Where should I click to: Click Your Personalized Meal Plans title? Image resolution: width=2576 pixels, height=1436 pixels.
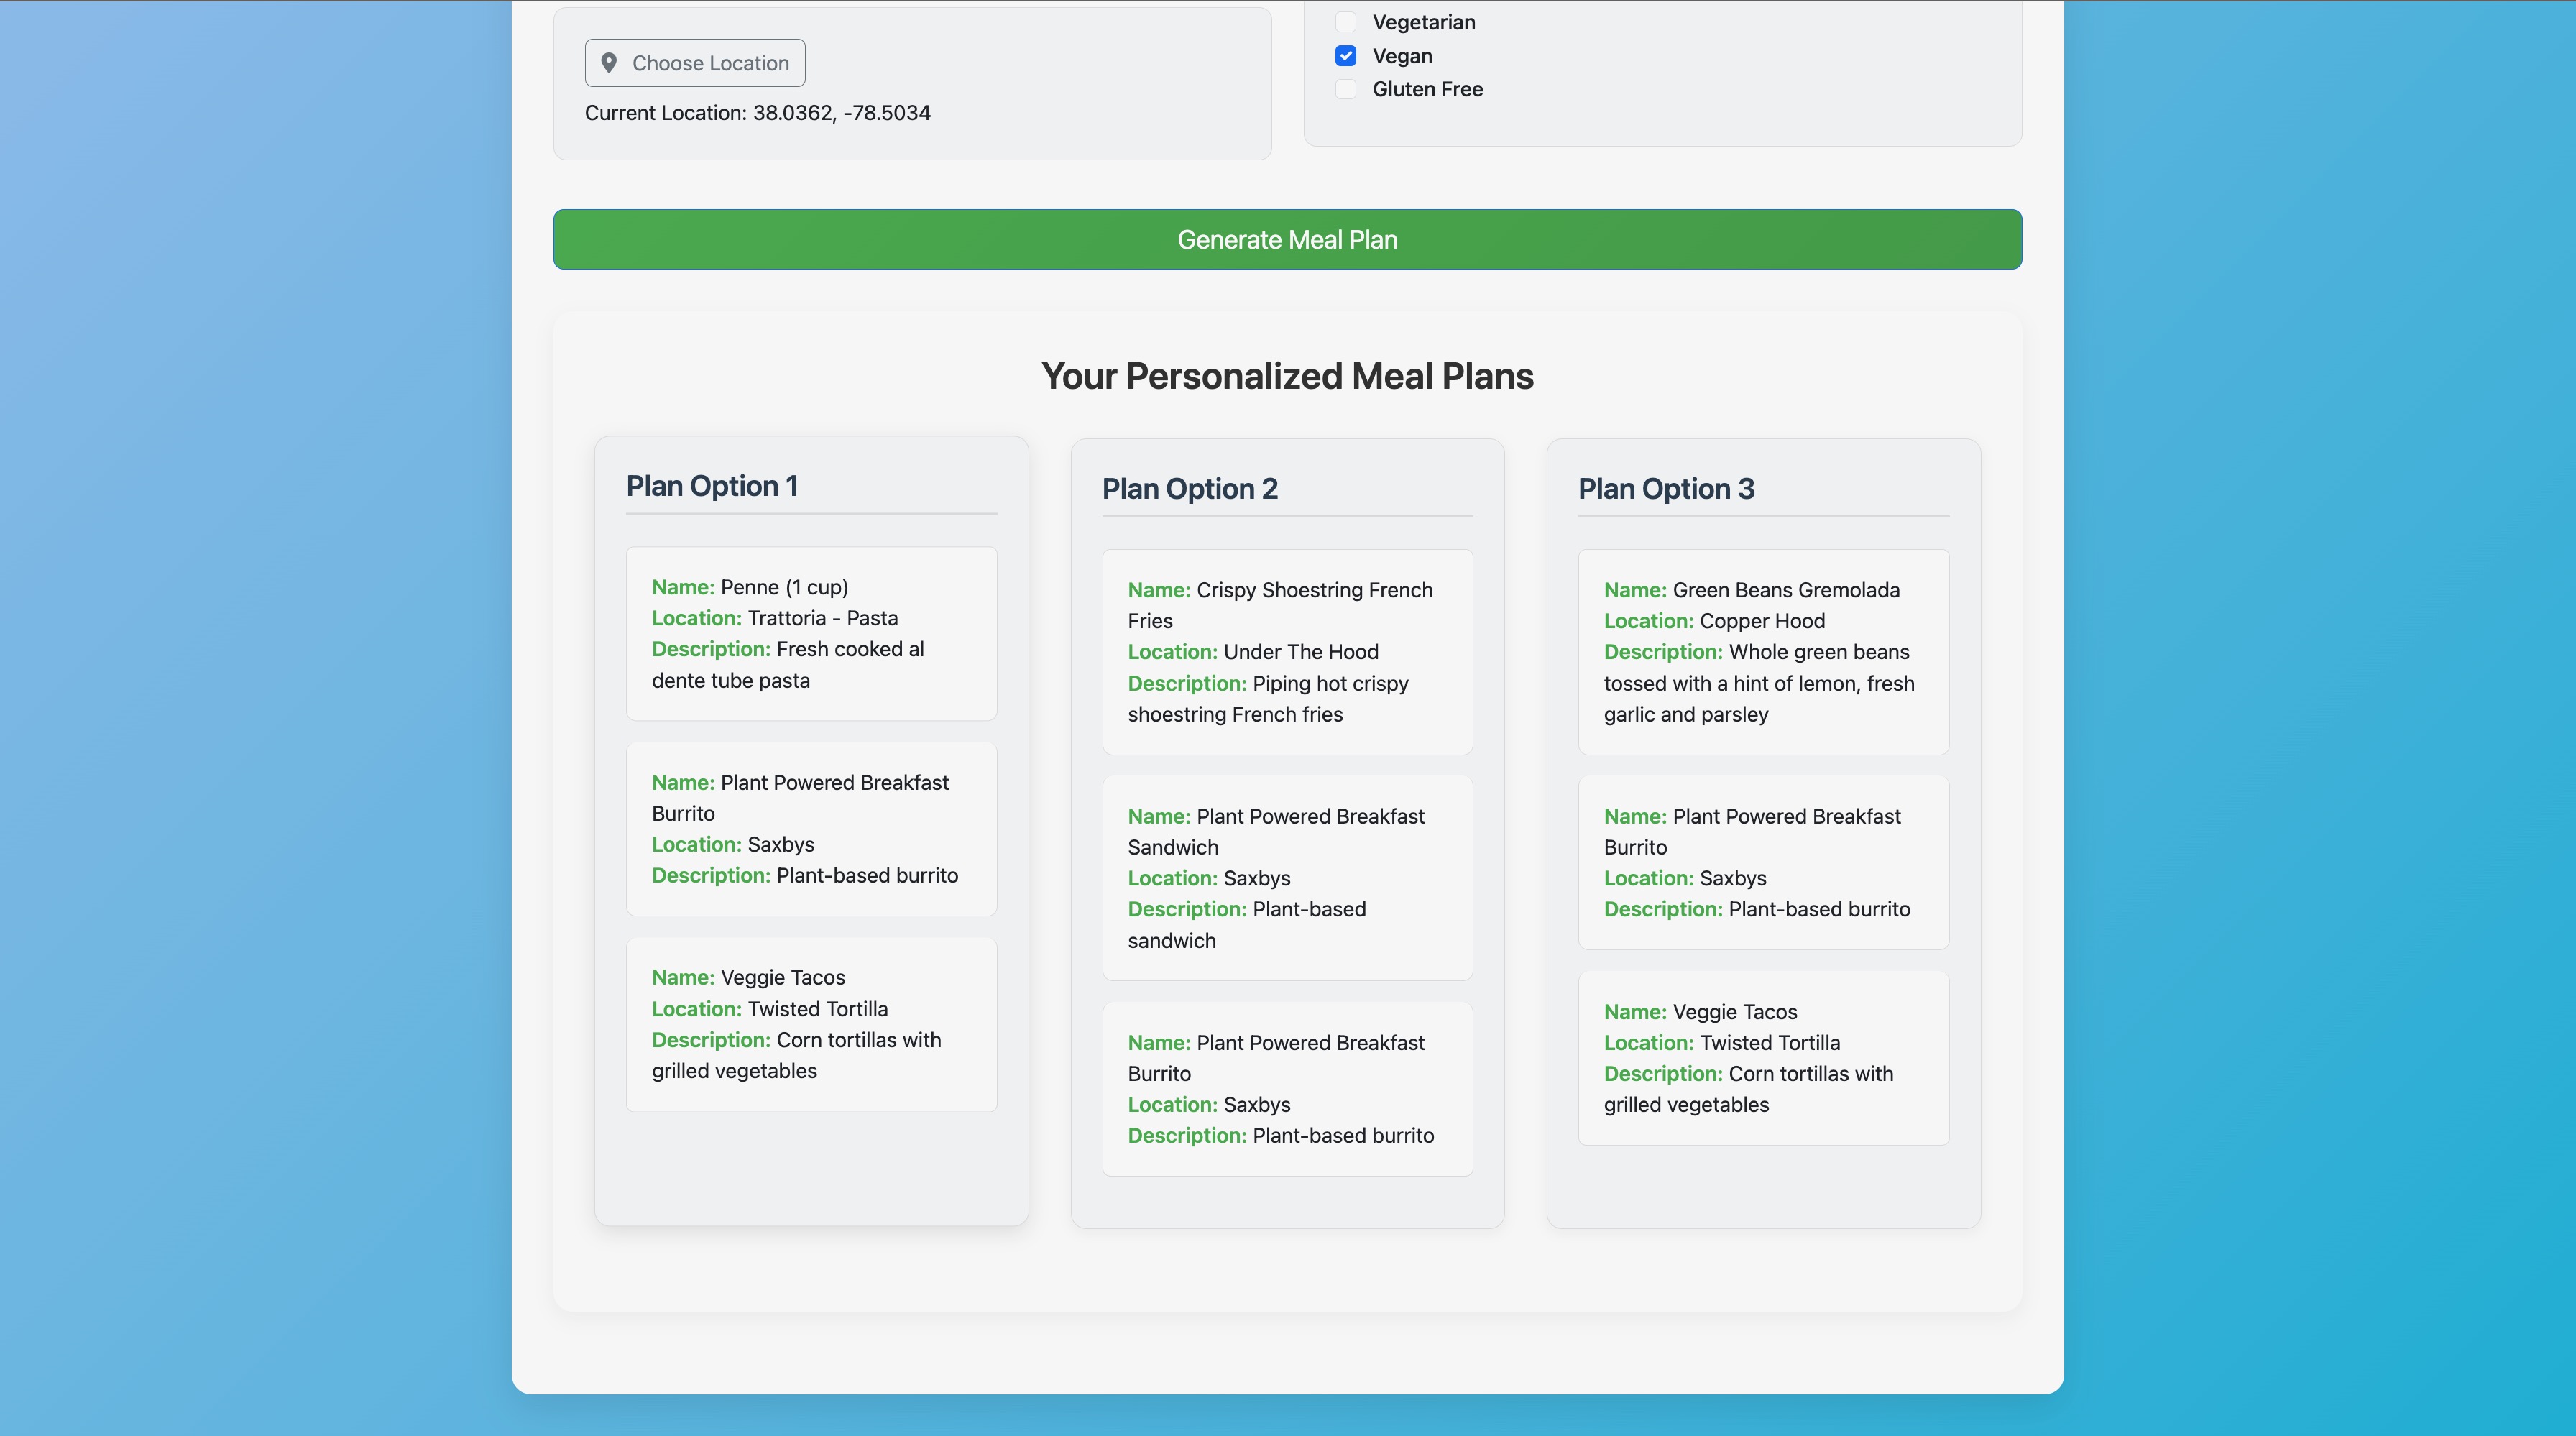pos(1287,376)
